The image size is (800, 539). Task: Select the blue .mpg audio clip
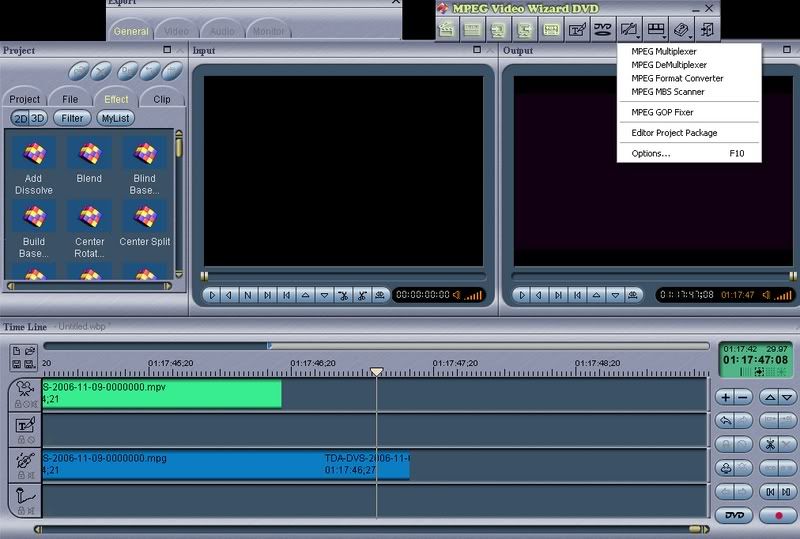point(226,464)
